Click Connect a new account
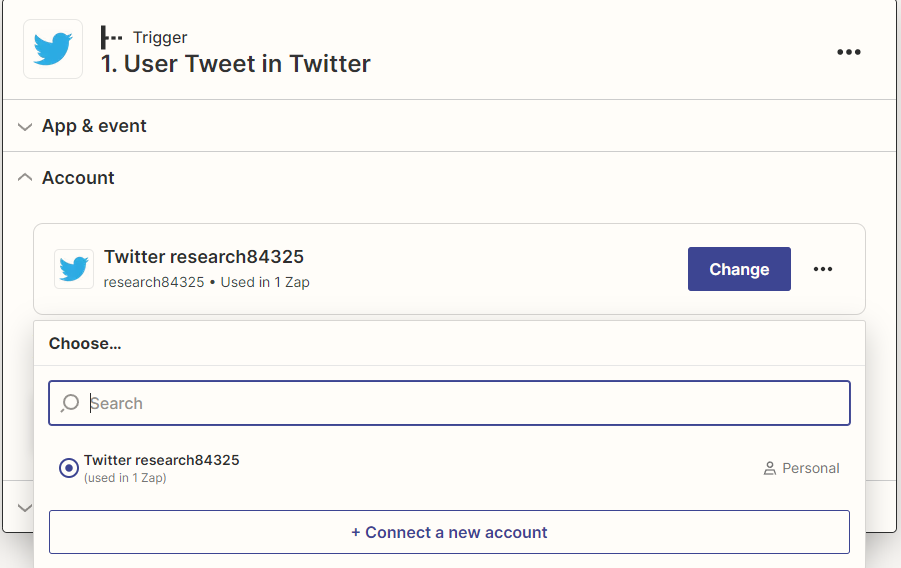The width and height of the screenshot is (901, 568). [x=449, y=532]
